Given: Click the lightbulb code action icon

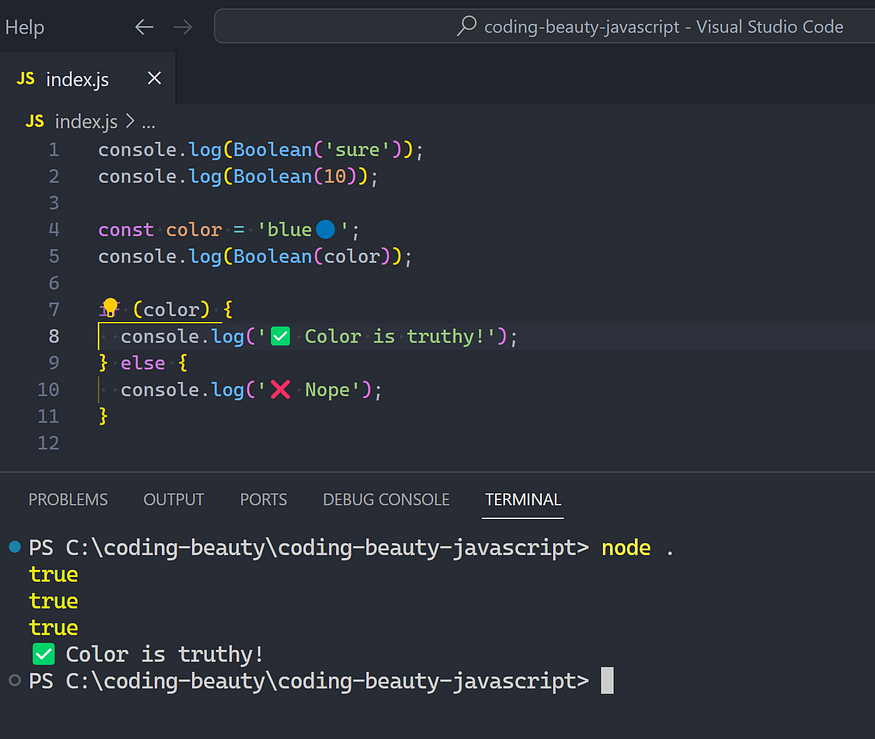Looking at the screenshot, I should pos(110,306).
